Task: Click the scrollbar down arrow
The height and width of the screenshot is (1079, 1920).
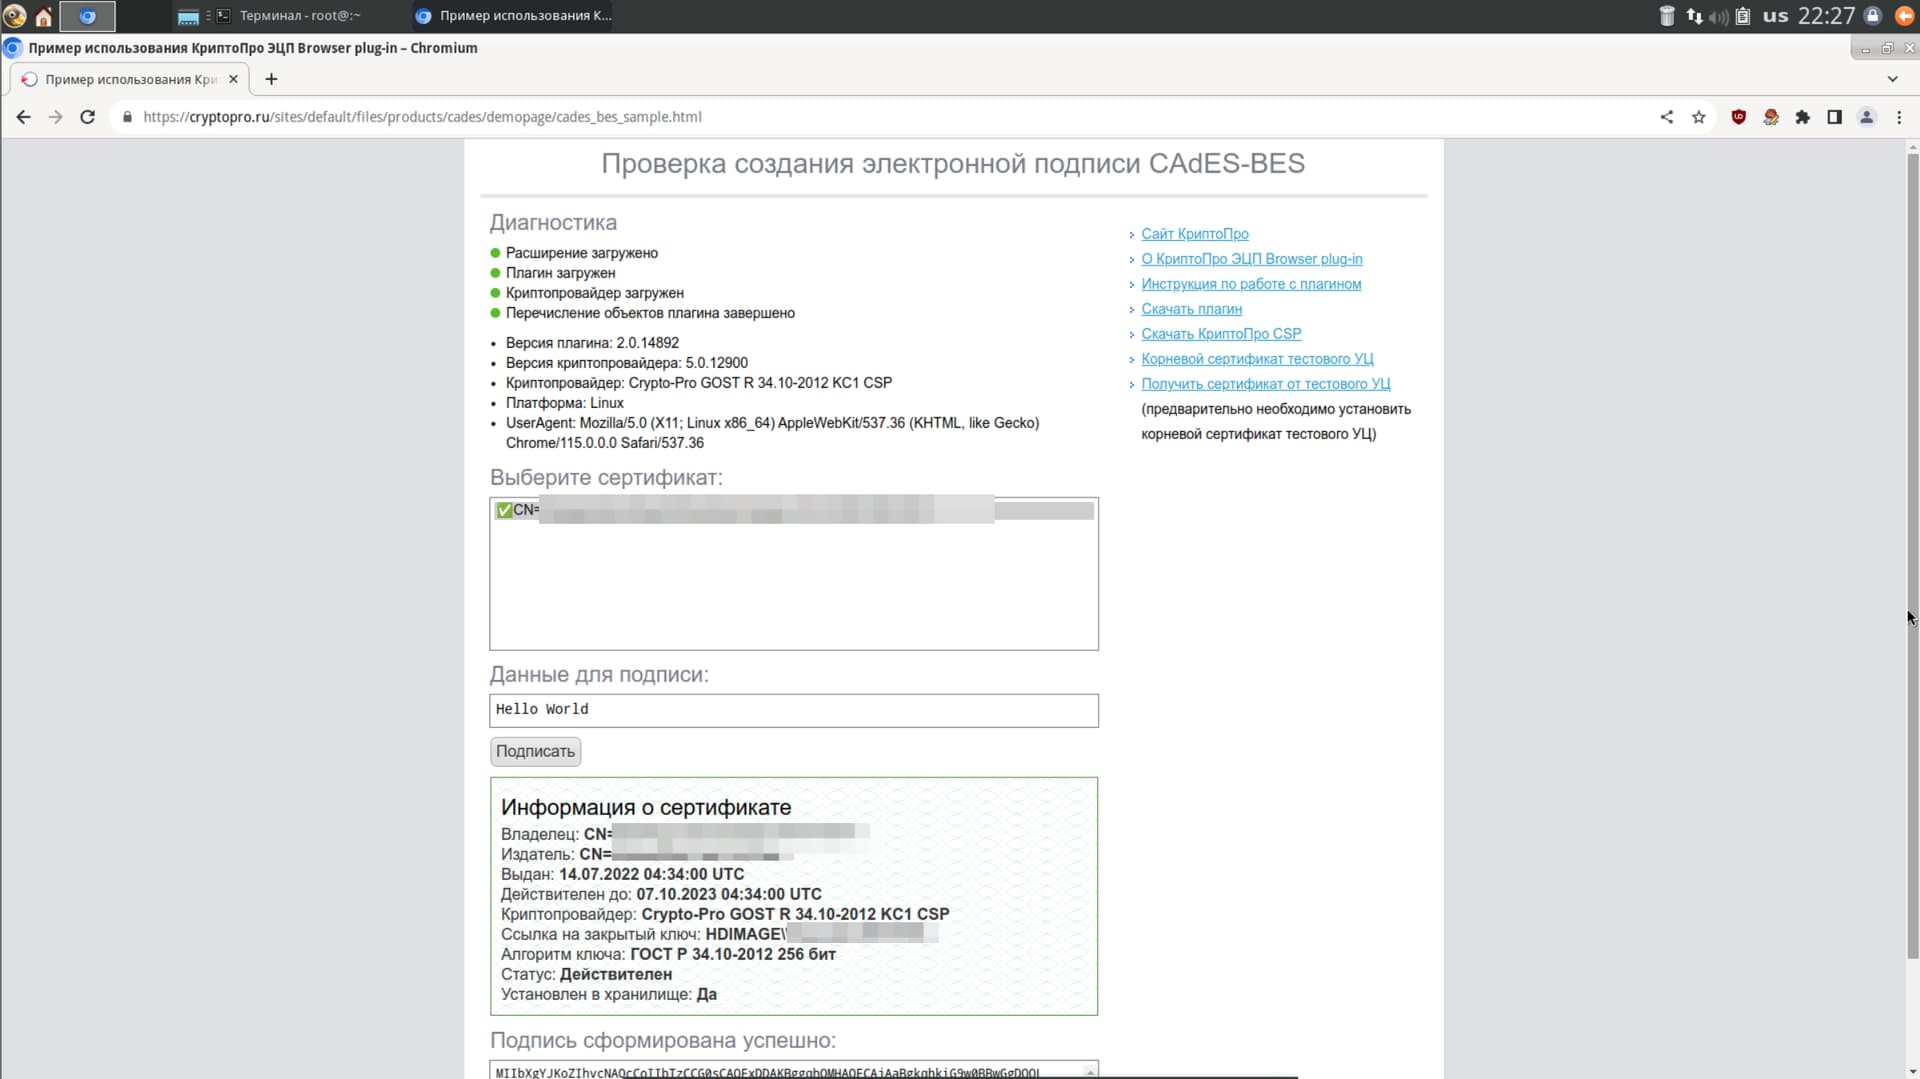Action: (1912, 1071)
